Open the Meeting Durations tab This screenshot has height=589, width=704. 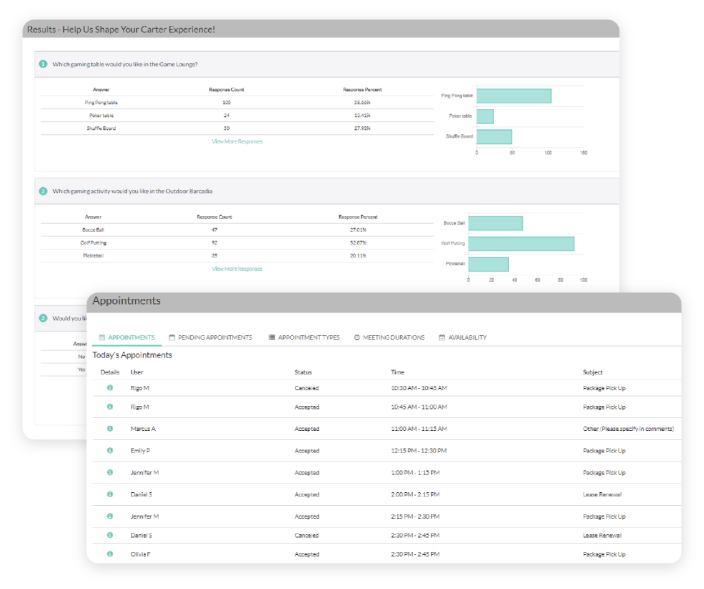point(389,337)
